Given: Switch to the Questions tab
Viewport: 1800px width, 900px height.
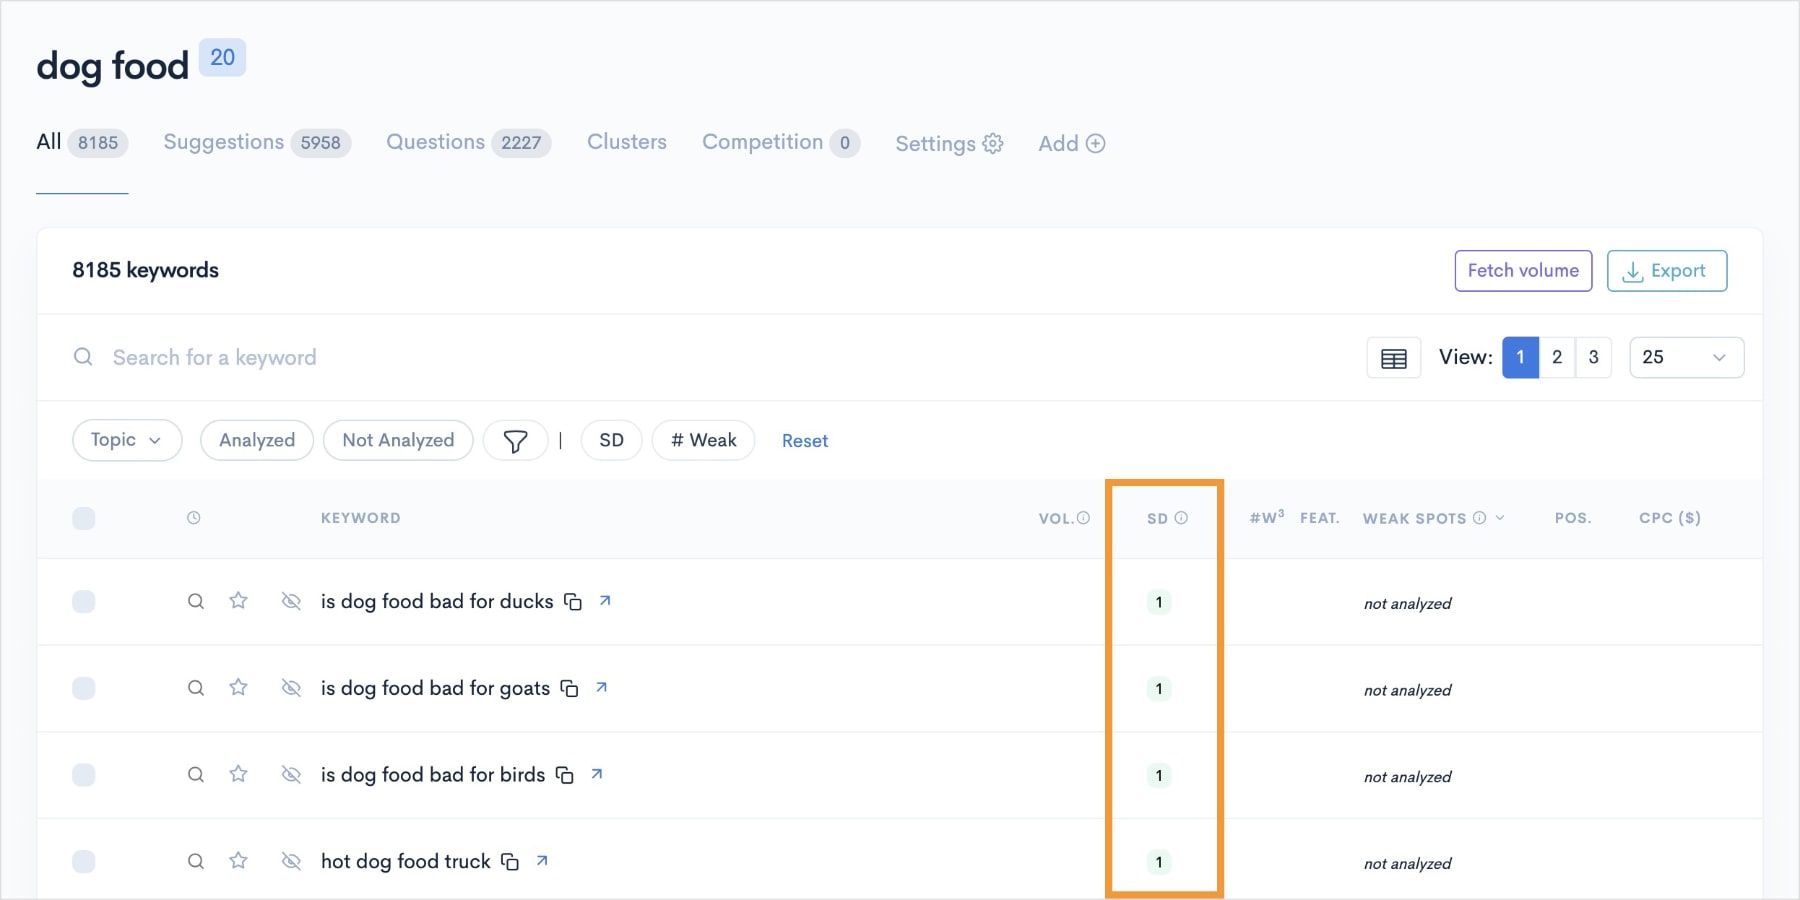Looking at the screenshot, I should pos(435,142).
